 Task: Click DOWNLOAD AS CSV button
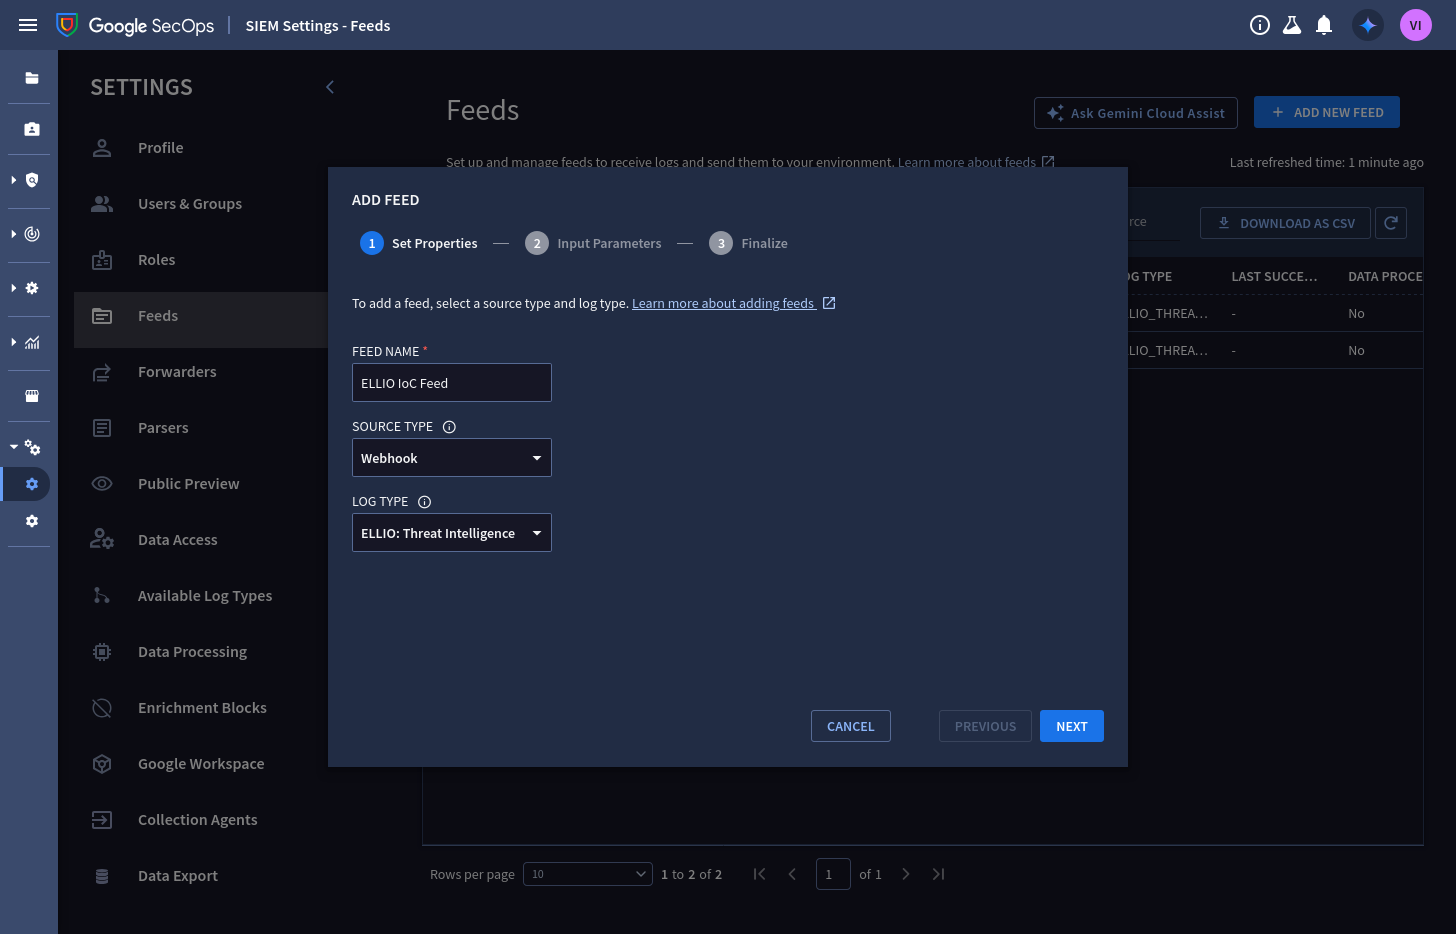tap(1285, 223)
